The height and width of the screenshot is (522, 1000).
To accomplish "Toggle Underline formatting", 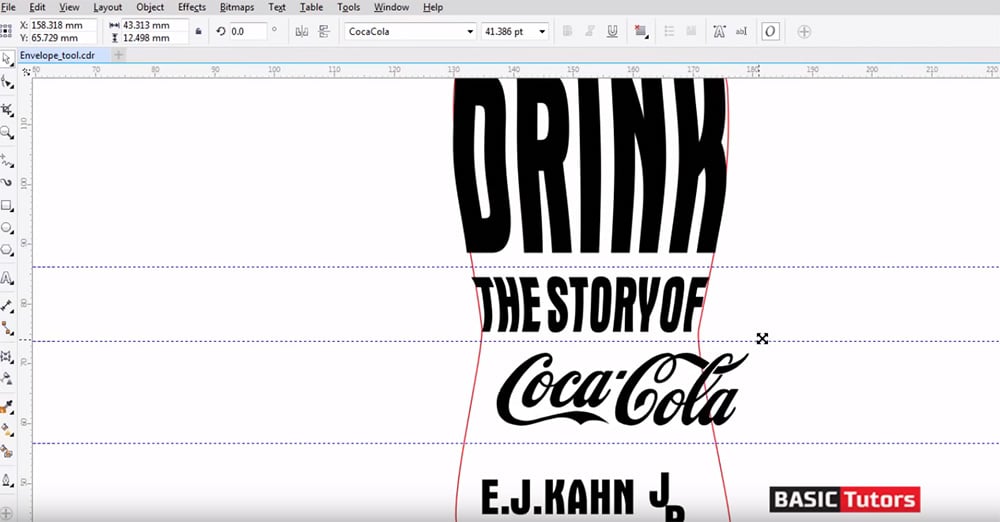I will click(x=612, y=31).
